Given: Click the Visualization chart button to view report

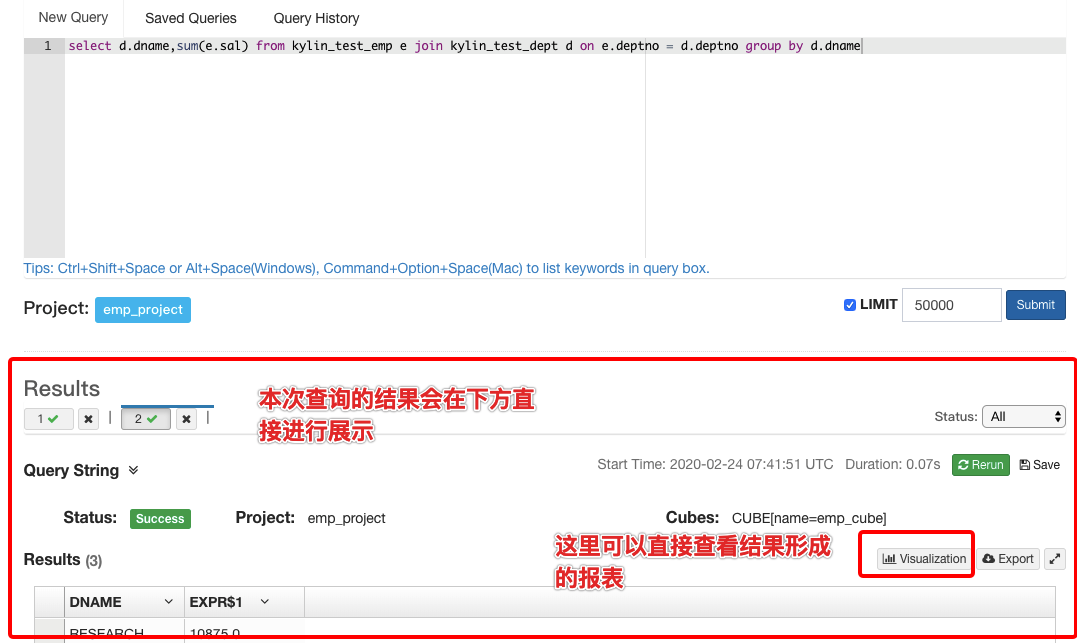Looking at the screenshot, I should click(x=915, y=558).
